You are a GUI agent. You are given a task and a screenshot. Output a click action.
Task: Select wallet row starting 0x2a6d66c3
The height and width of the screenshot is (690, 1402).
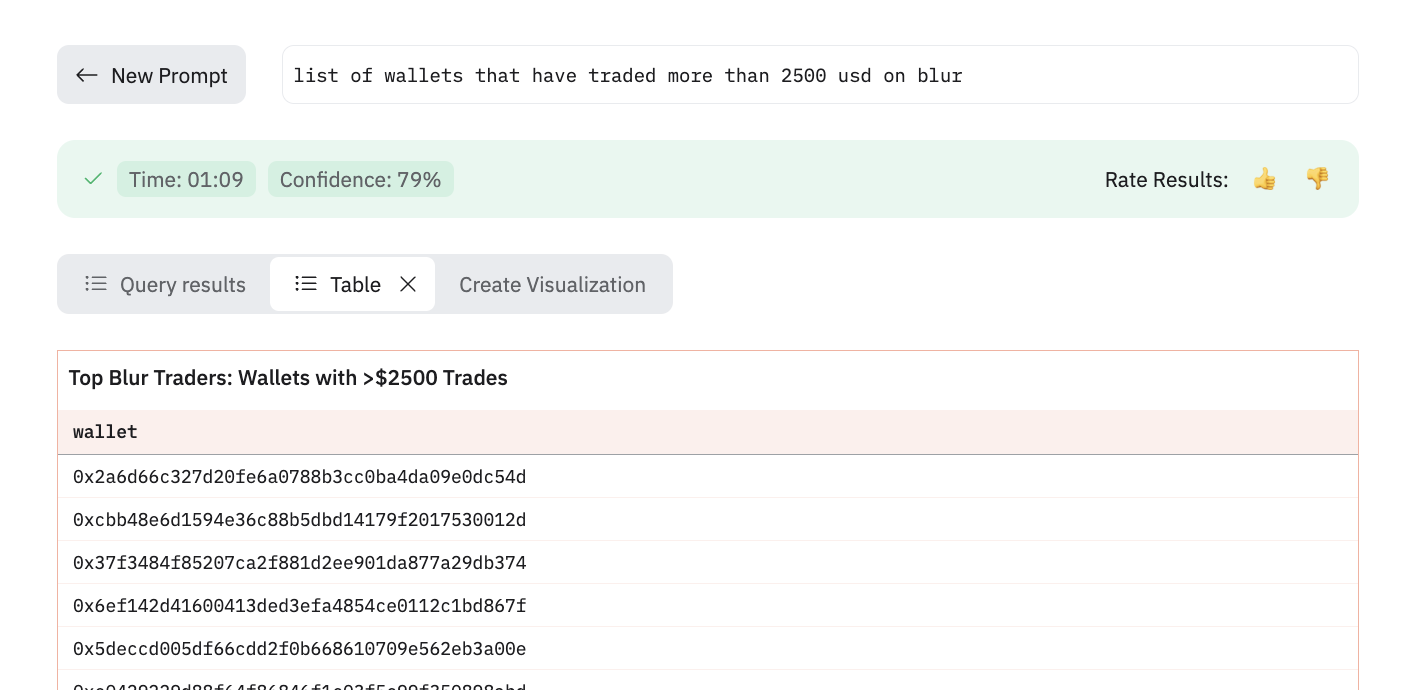(708, 477)
